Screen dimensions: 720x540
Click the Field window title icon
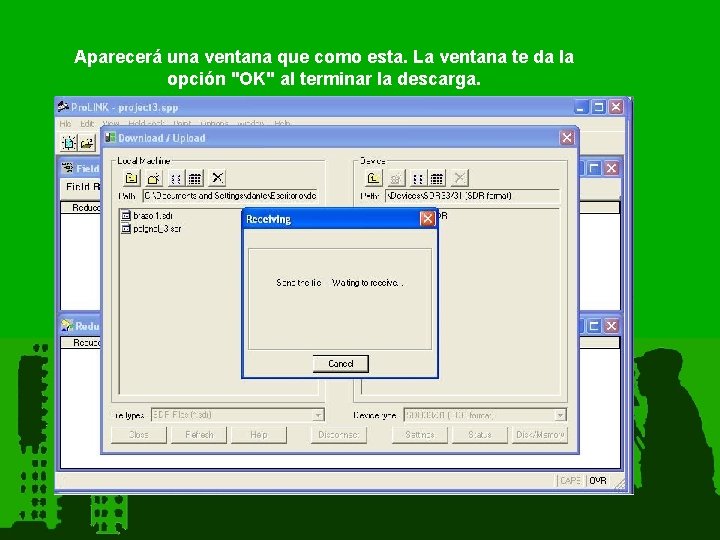68,168
